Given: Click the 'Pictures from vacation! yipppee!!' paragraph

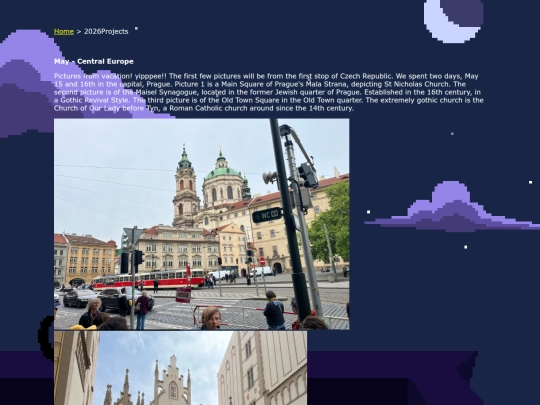Looking at the screenshot, I should (x=269, y=92).
